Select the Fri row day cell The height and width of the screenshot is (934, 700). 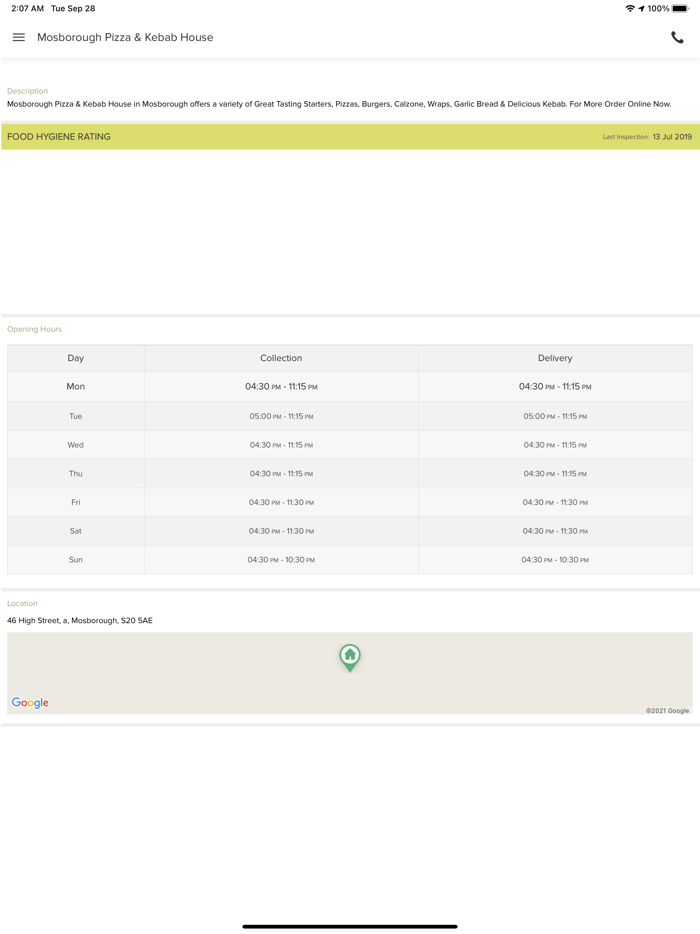coord(76,502)
